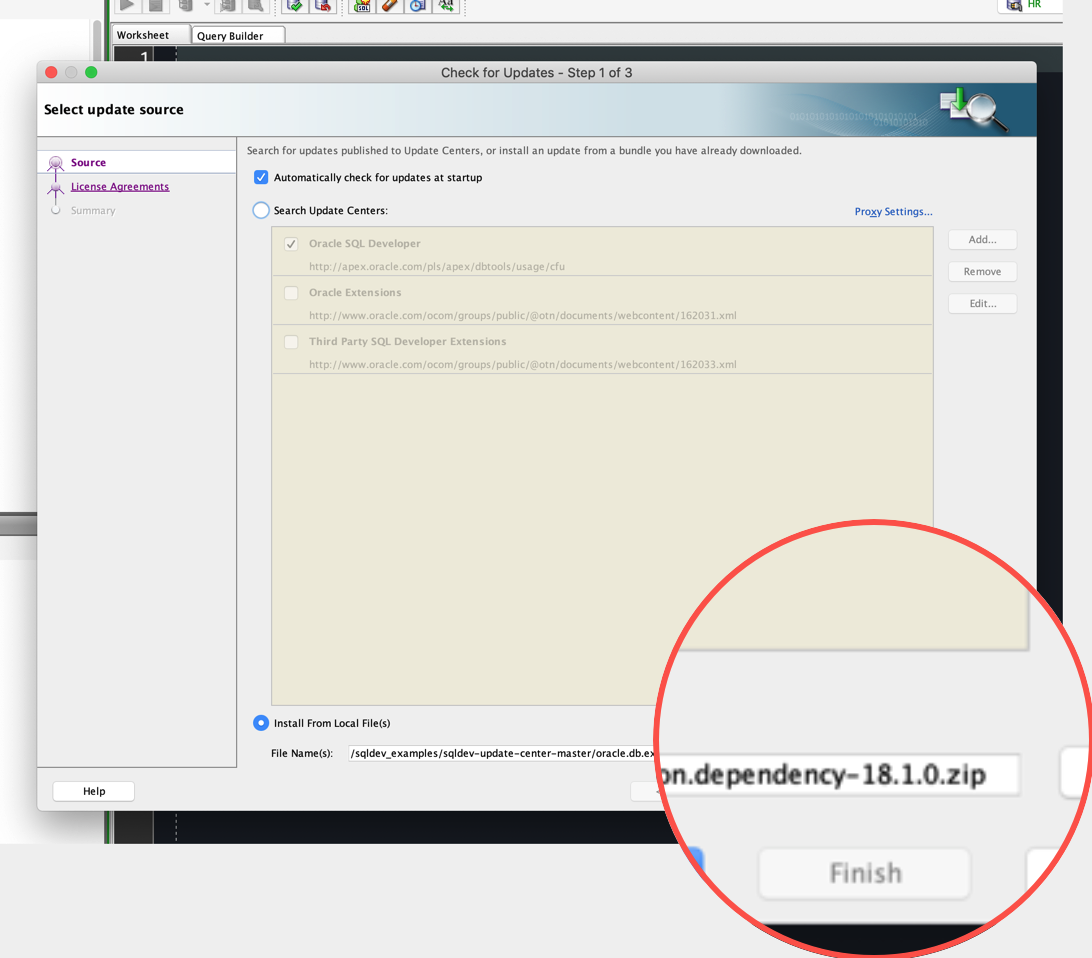The width and height of the screenshot is (1092, 958).
Task: Open the Explain Plan dropdown arrow
Action: coord(207,5)
